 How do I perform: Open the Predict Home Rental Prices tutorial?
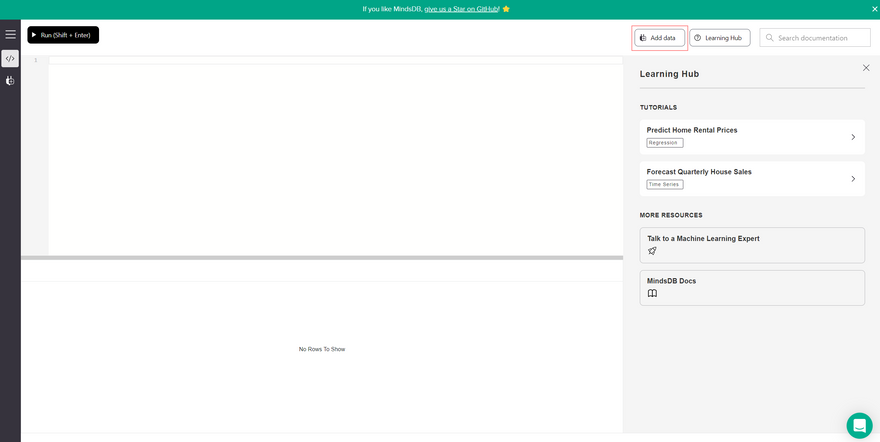[x=692, y=130]
